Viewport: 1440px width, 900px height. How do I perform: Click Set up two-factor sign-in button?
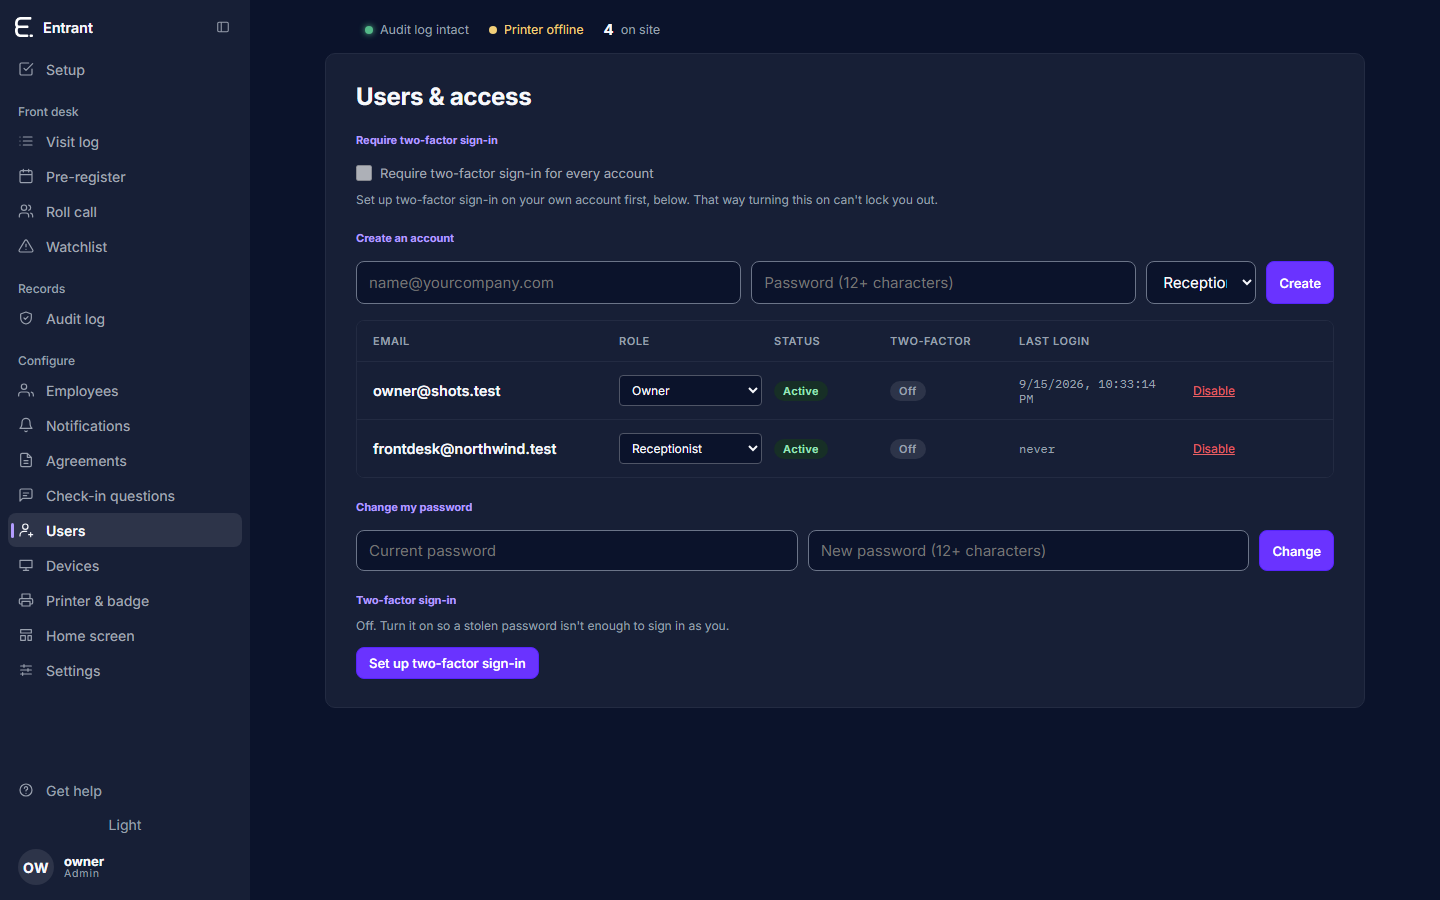[x=447, y=663]
